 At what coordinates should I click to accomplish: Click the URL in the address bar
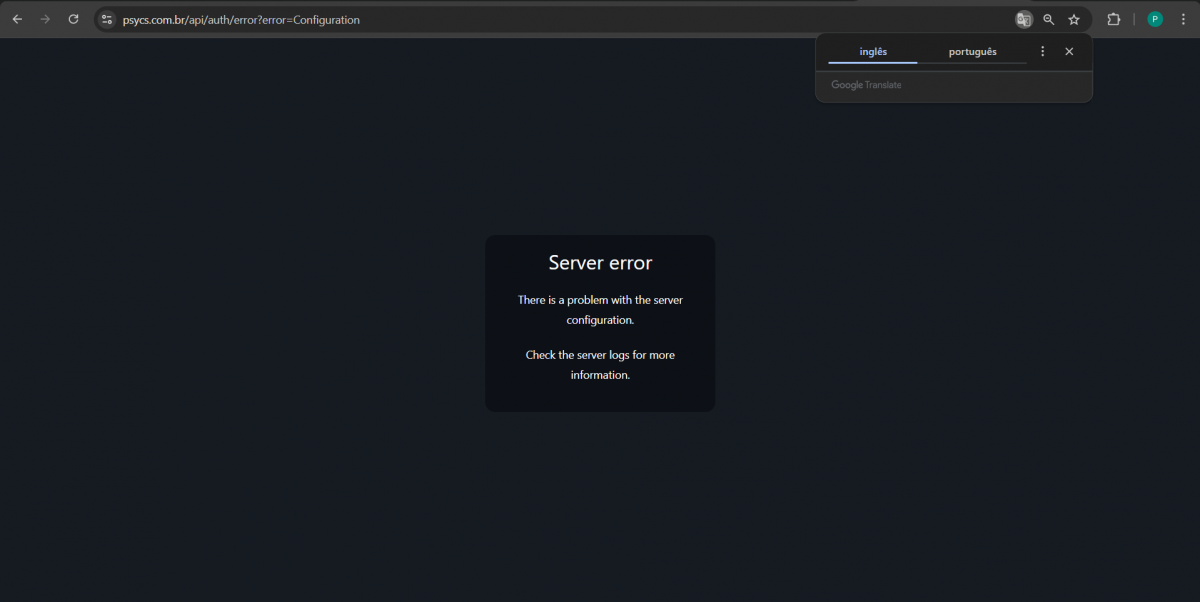pyautogui.click(x=241, y=20)
